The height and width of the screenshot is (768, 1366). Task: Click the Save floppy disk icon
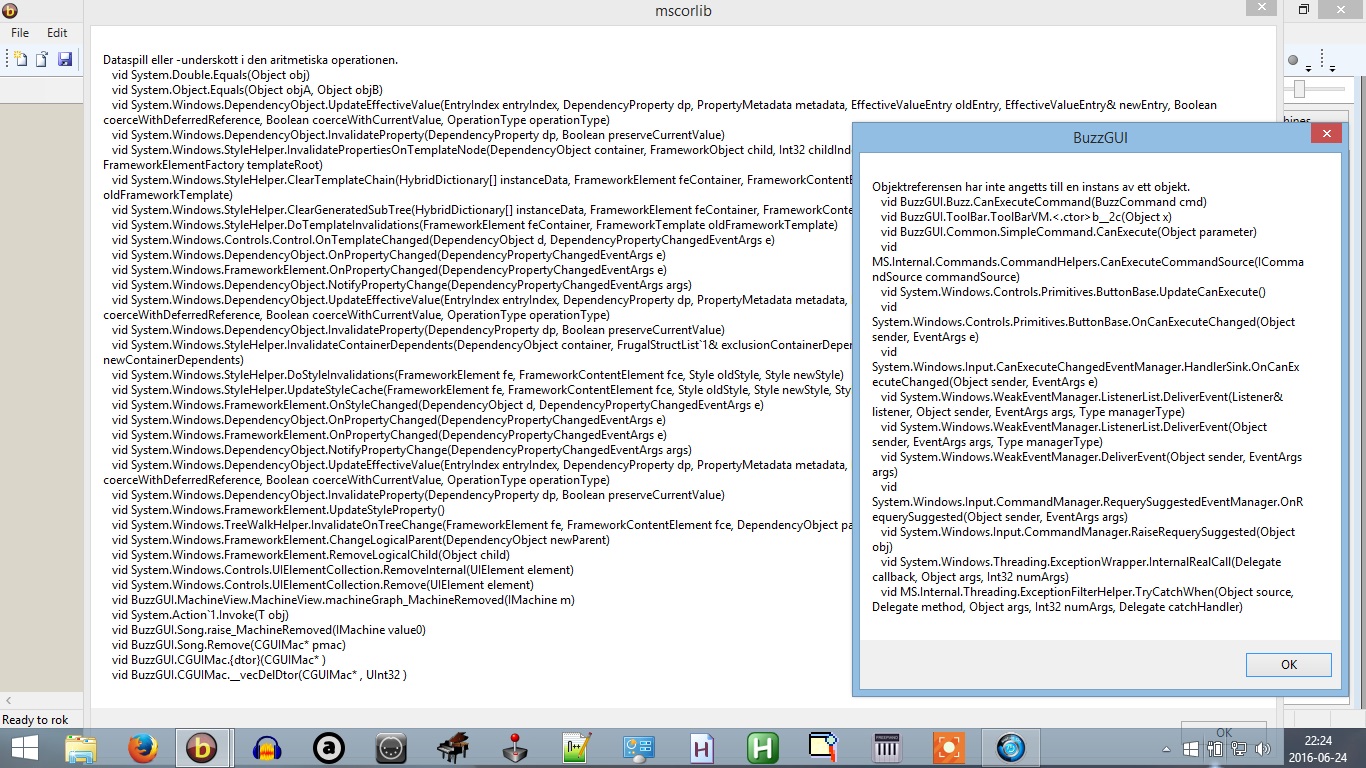click(x=65, y=59)
